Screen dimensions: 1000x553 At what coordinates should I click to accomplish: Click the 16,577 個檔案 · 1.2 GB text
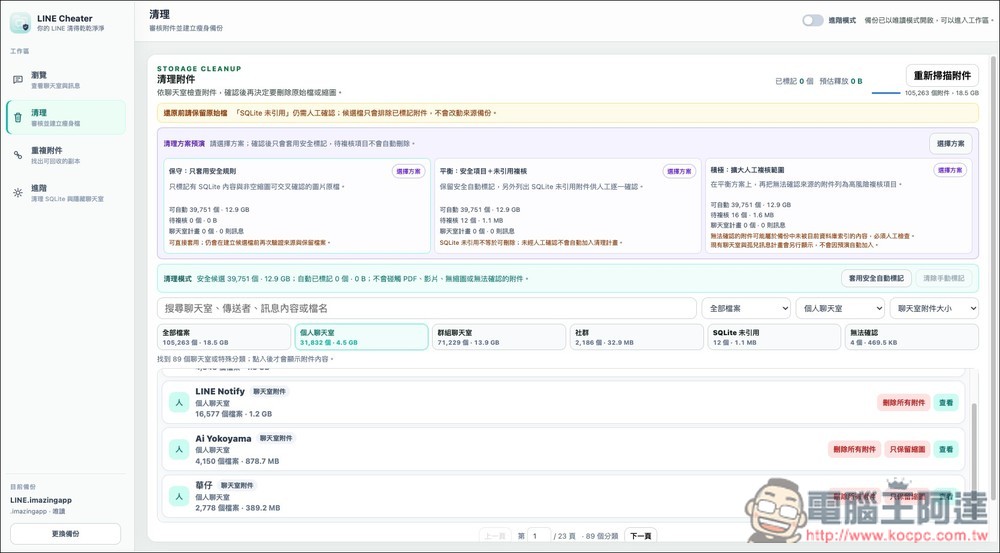tap(233, 414)
